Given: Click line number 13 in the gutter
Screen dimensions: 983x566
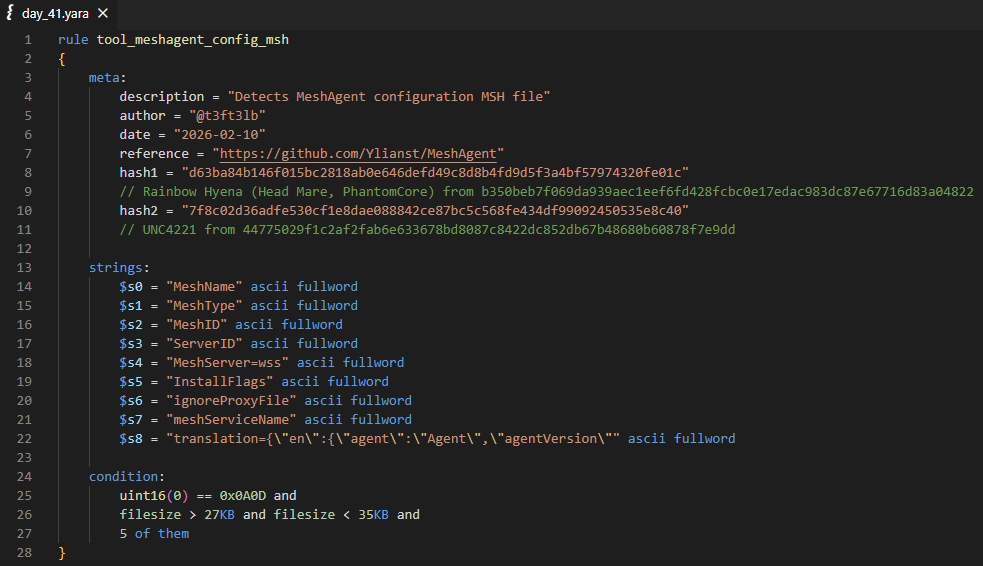Looking at the screenshot, I should click(24, 268).
